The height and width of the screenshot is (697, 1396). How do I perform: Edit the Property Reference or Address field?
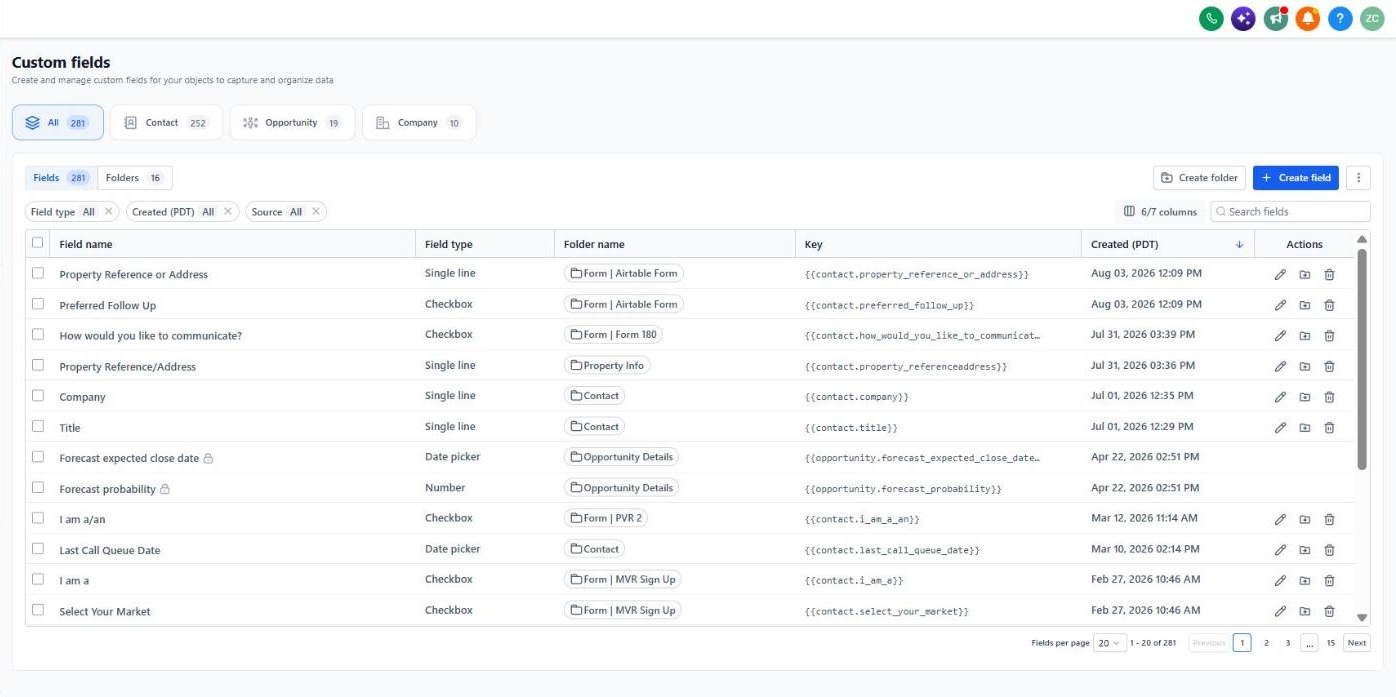1280,275
